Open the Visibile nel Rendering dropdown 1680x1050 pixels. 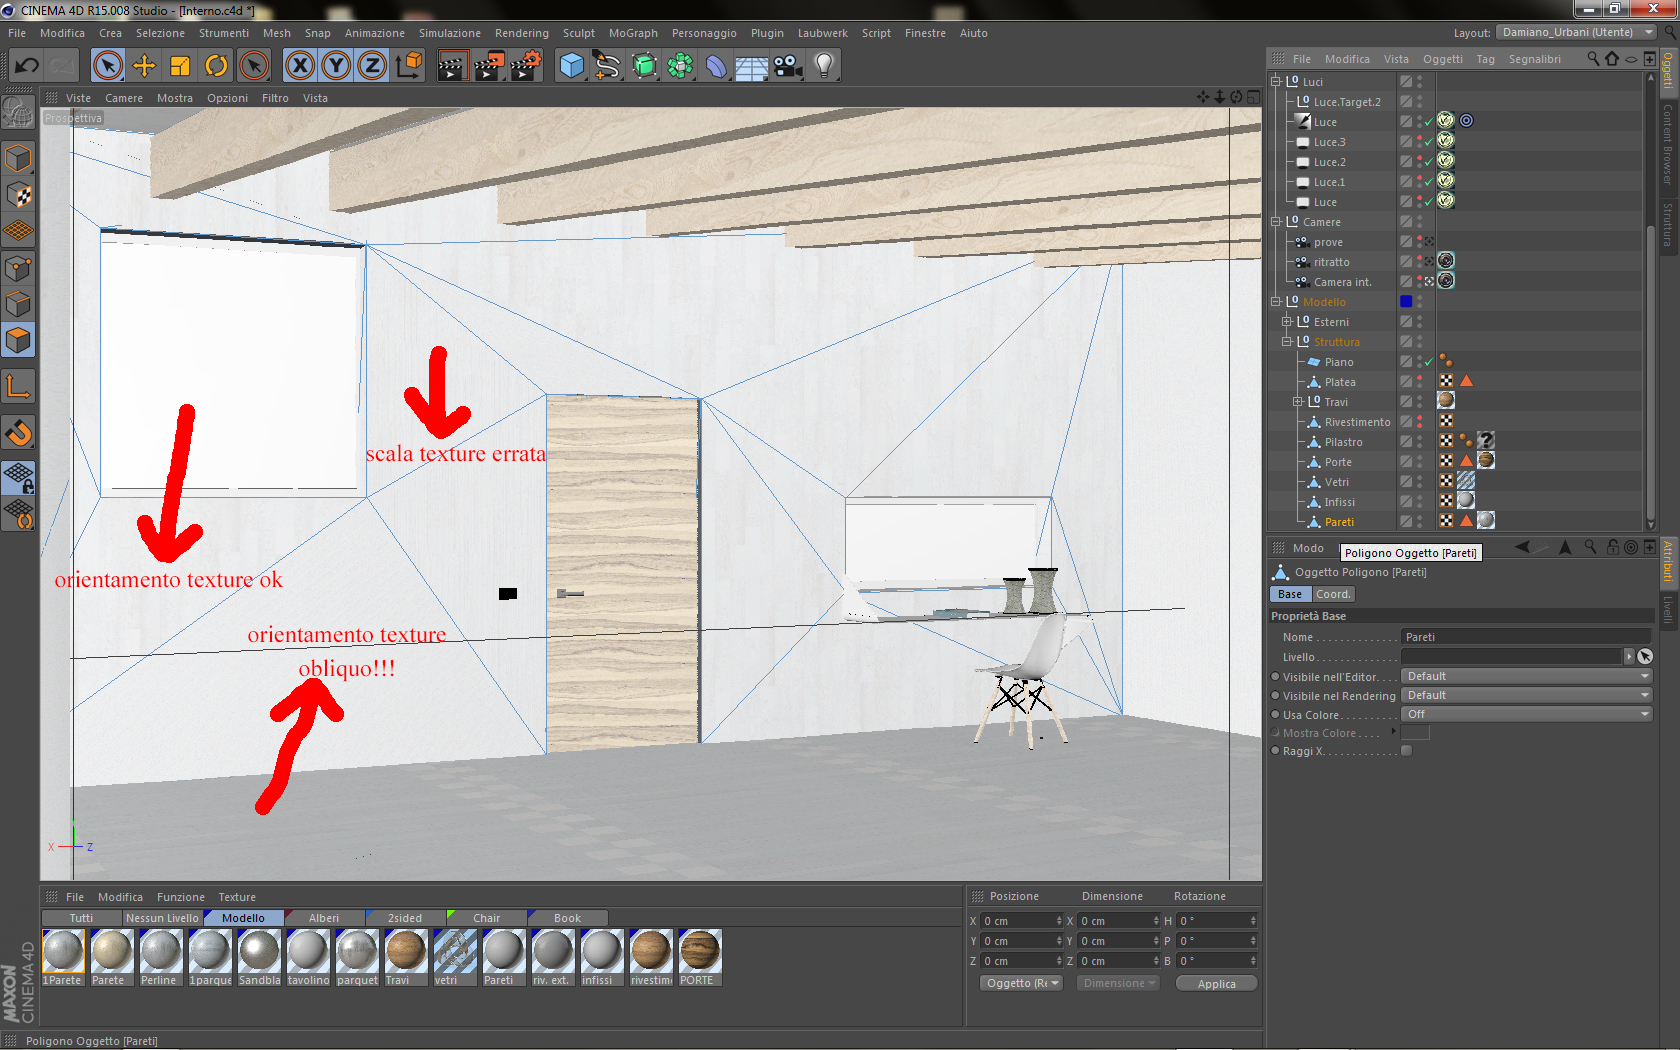point(1526,695)
